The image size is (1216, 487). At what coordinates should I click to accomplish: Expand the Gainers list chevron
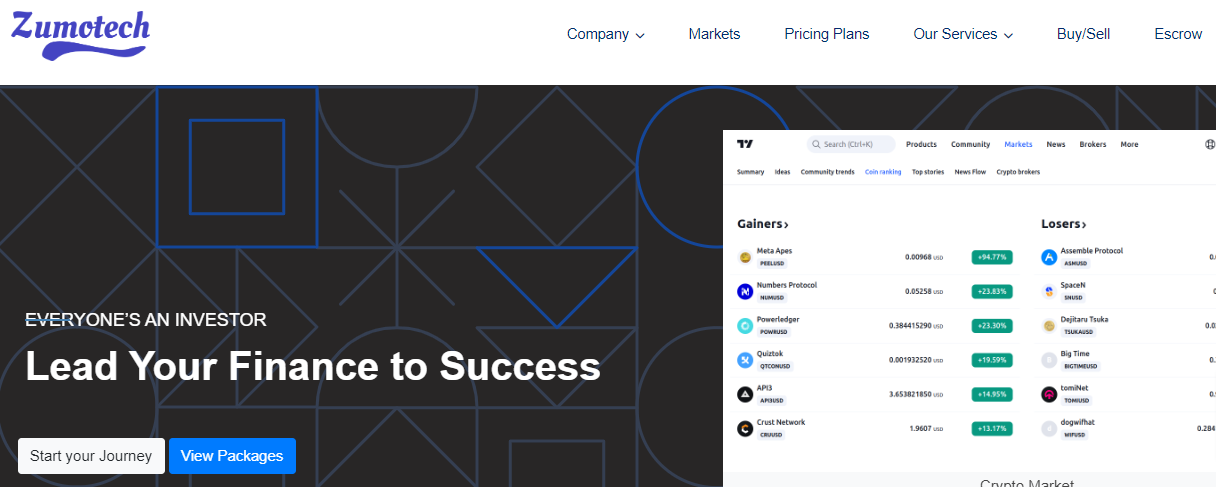[787, 225]
